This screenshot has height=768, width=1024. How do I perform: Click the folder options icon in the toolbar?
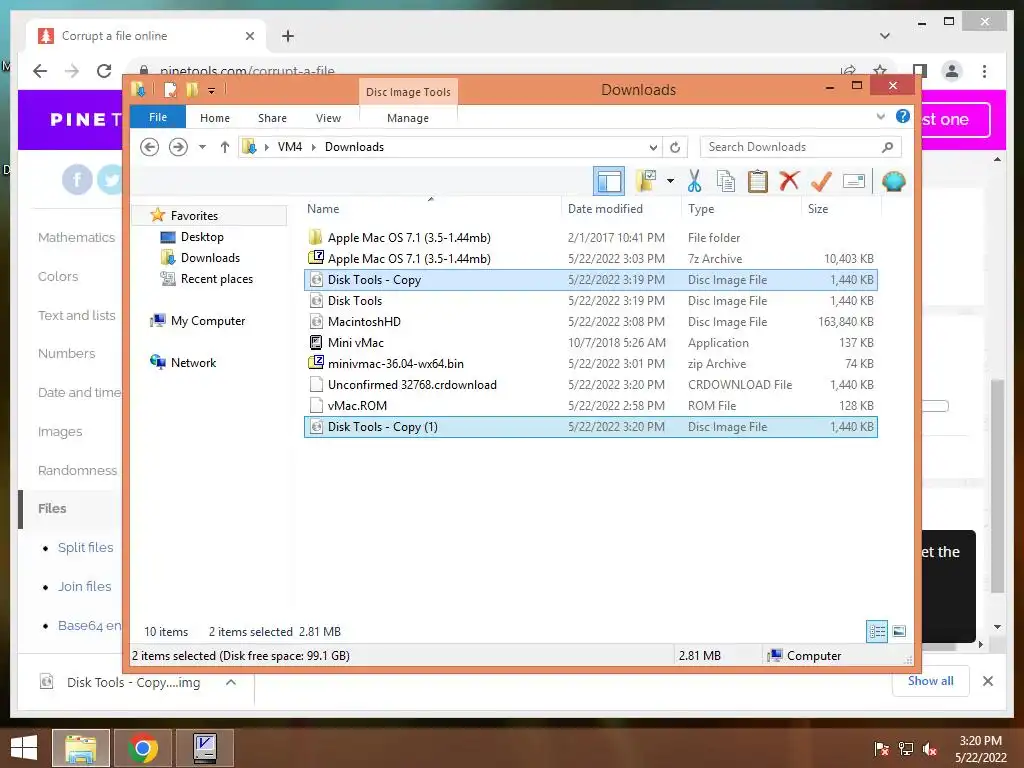[x=646, y=181]
